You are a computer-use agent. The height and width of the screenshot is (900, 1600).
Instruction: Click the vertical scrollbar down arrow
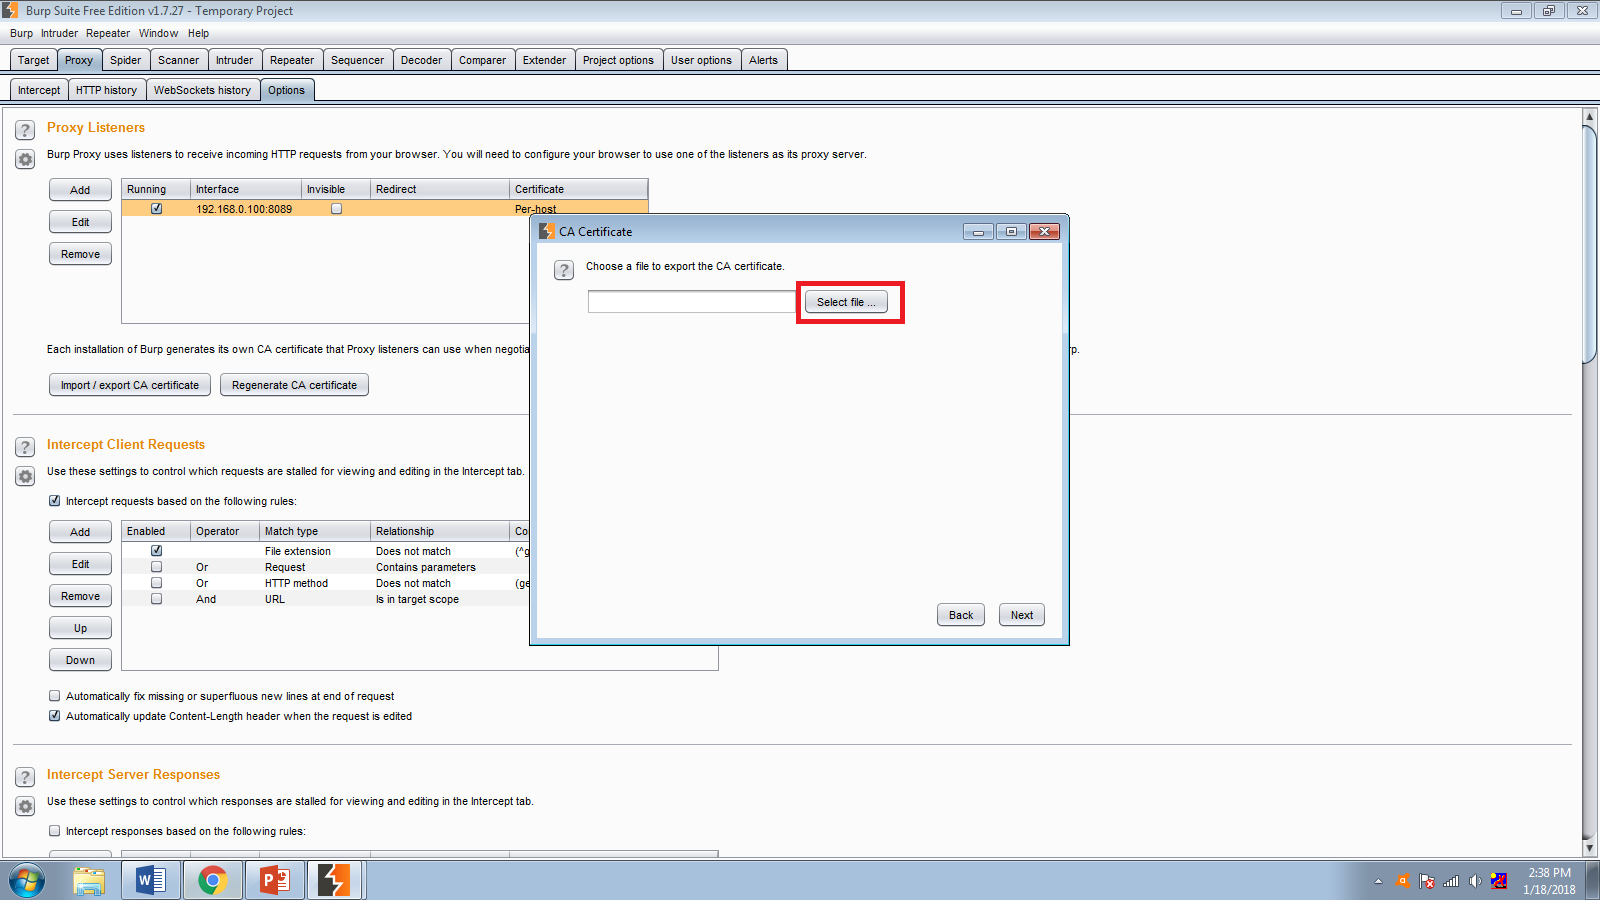[x=1589, y=848]
